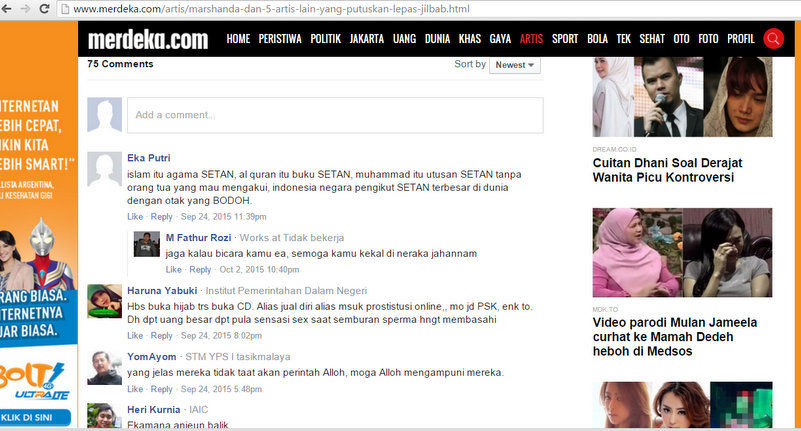Click Haruna Yabuki's profile photo
This screenshot has width=801, height=431.
point(104,301)
